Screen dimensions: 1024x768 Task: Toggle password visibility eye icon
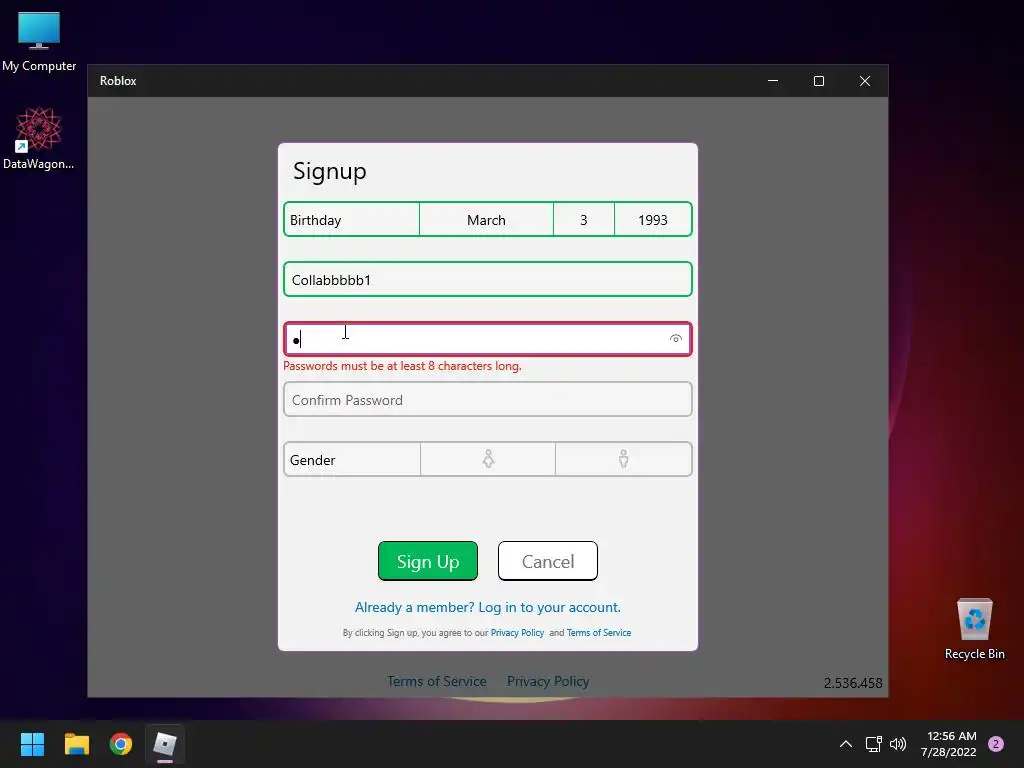tap(676, 338)
